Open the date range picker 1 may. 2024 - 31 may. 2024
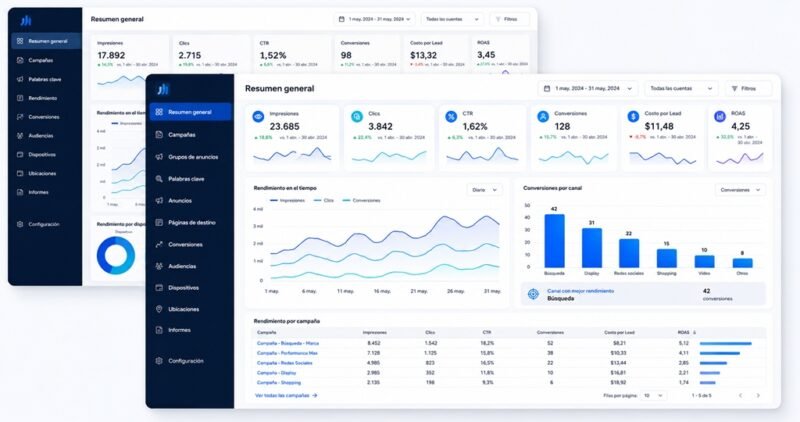 588,88
